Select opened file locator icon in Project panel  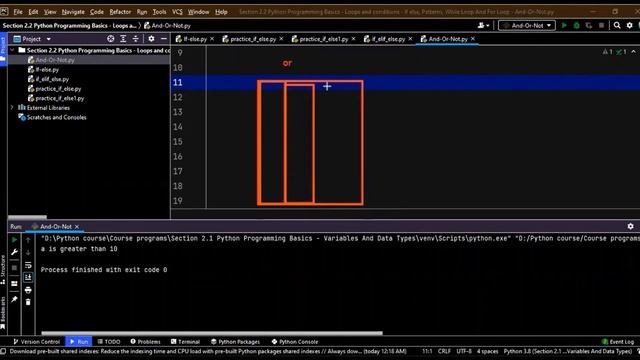pos(111,39)
